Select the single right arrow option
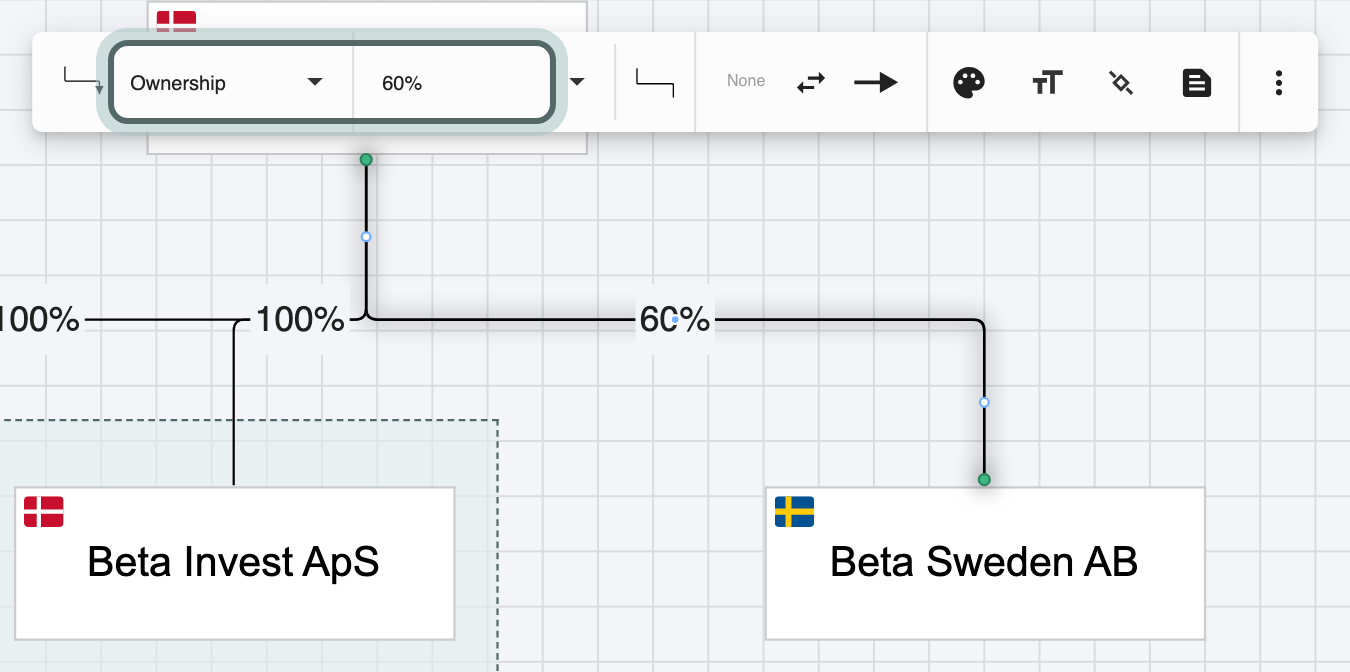This screenshot has width=1350, height=672. (x=876, y=83)
